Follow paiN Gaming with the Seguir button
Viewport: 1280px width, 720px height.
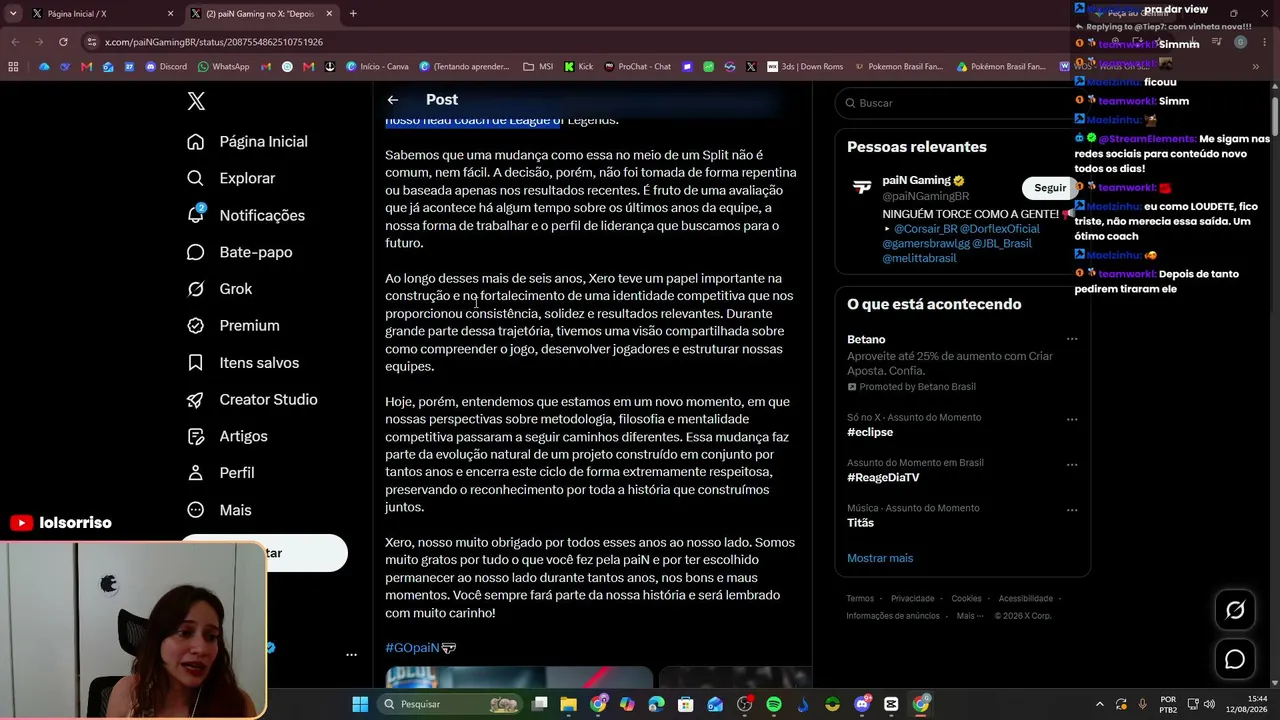[x=1049, y=188]
